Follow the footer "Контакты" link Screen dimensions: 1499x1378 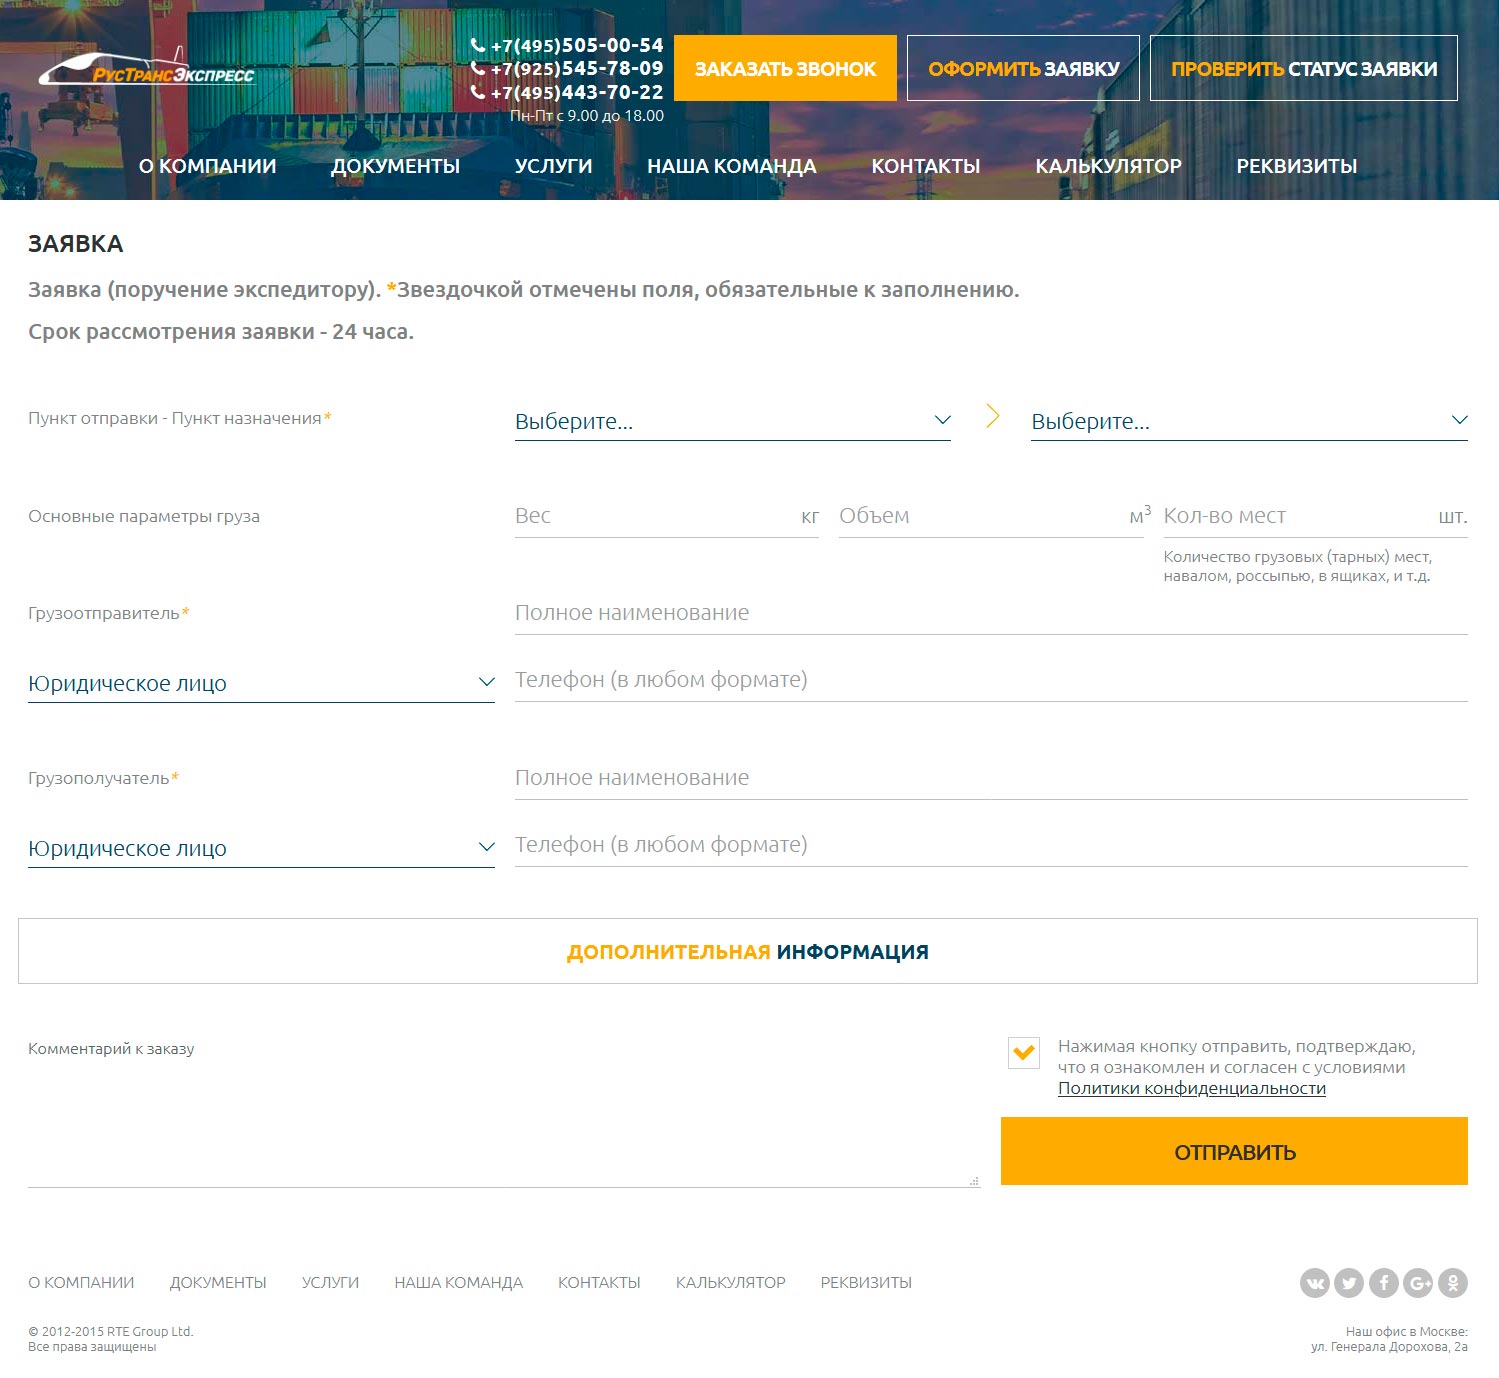click(x=599, y=1282)
